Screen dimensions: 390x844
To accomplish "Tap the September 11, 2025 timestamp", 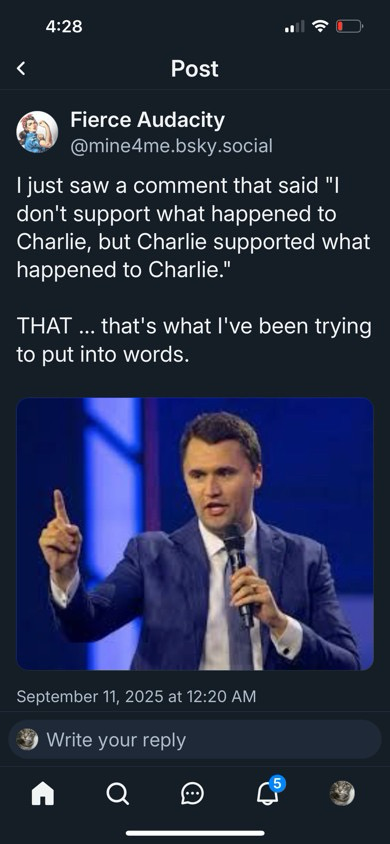I will click(137, 697).
